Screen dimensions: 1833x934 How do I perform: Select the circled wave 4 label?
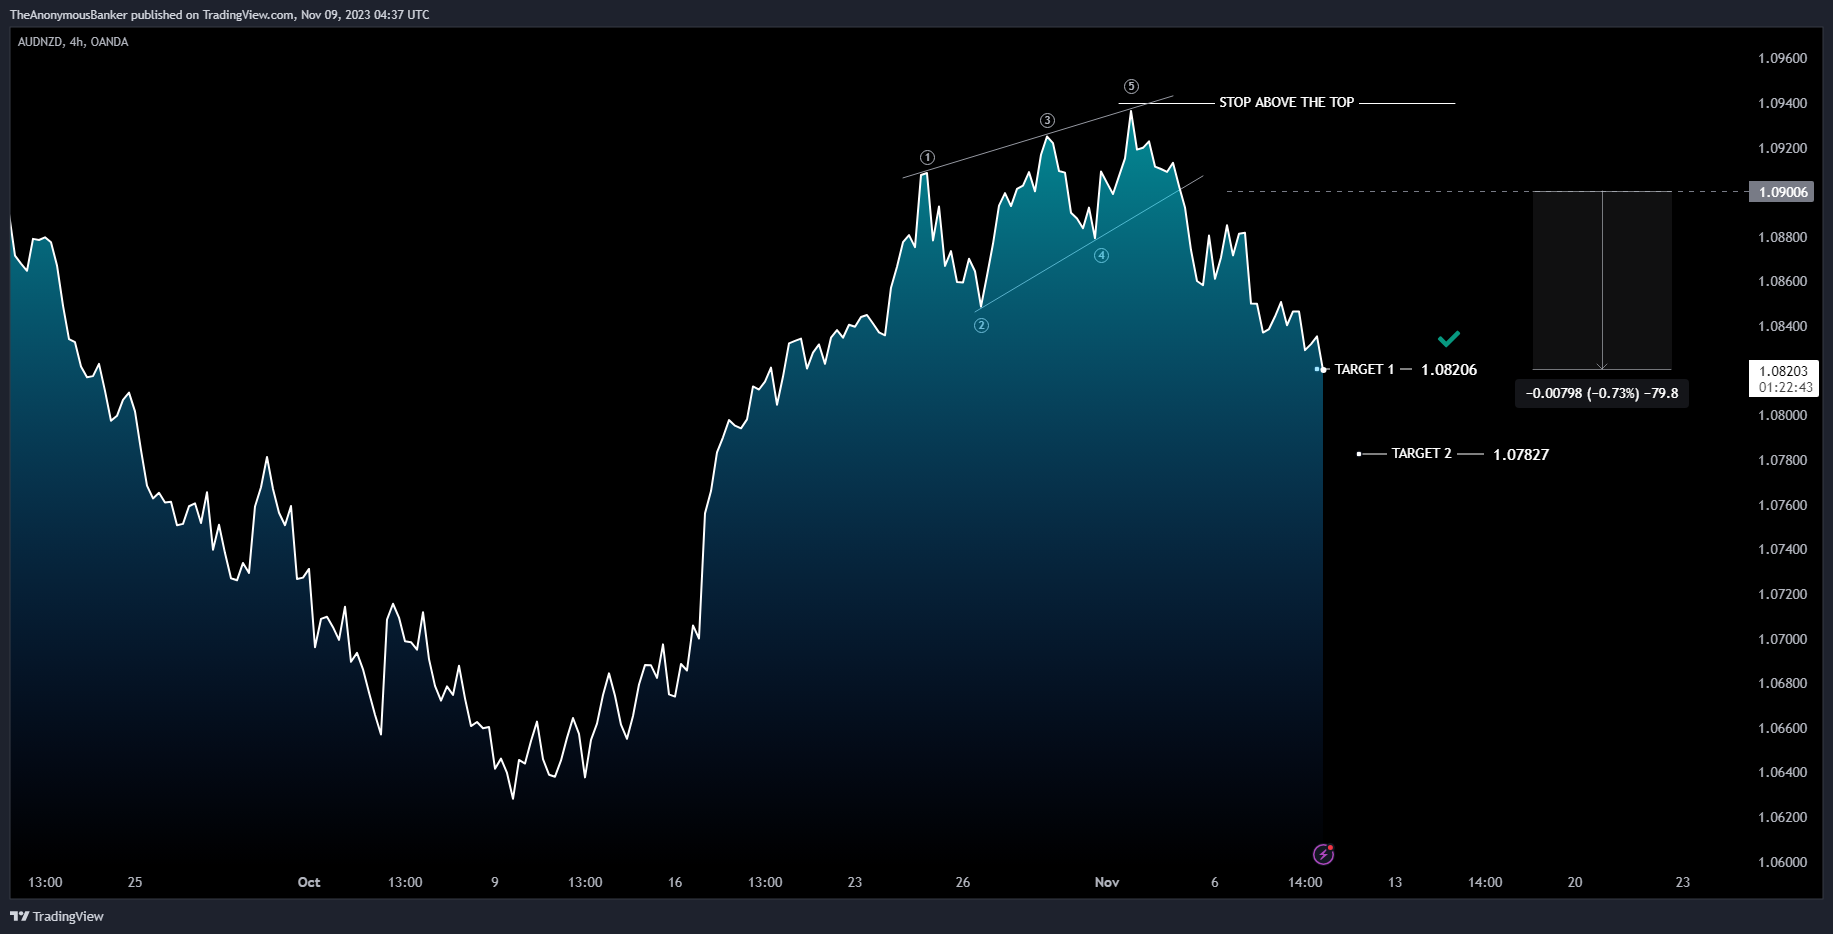(1101, 255)
